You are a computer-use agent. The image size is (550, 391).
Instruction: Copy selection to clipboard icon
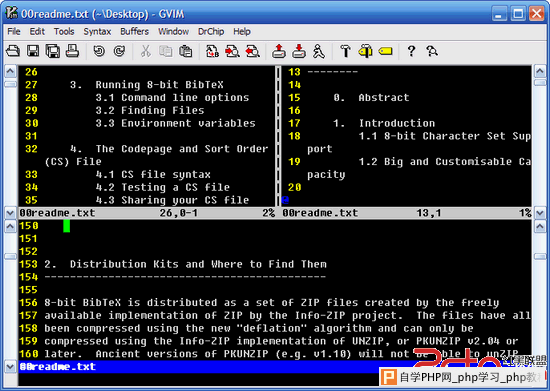(x=166, y=51)
